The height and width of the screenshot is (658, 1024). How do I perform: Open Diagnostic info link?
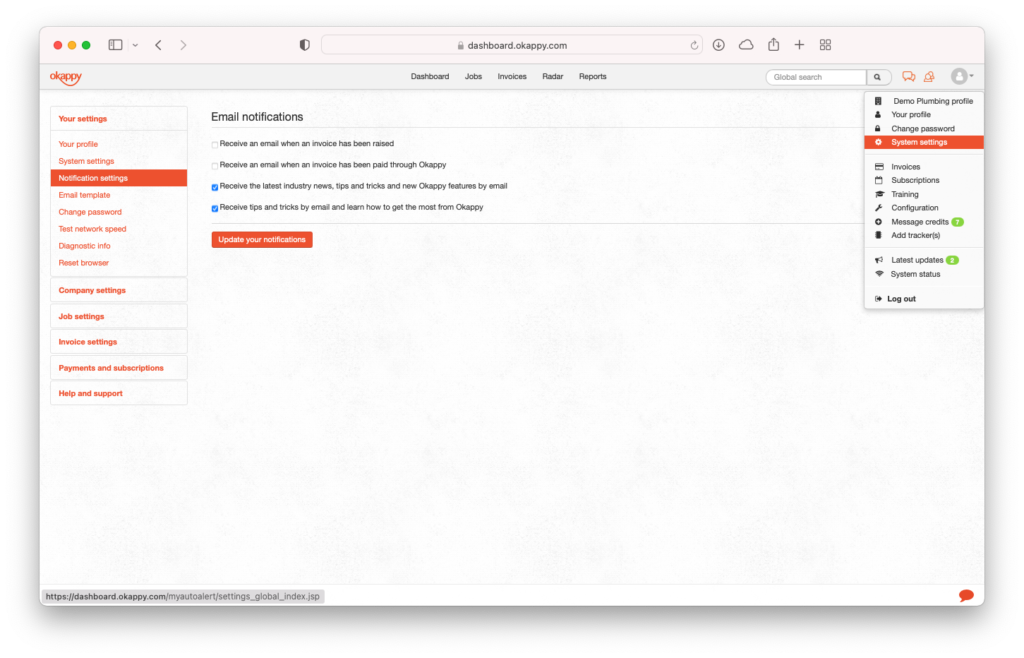coord(84,246)
